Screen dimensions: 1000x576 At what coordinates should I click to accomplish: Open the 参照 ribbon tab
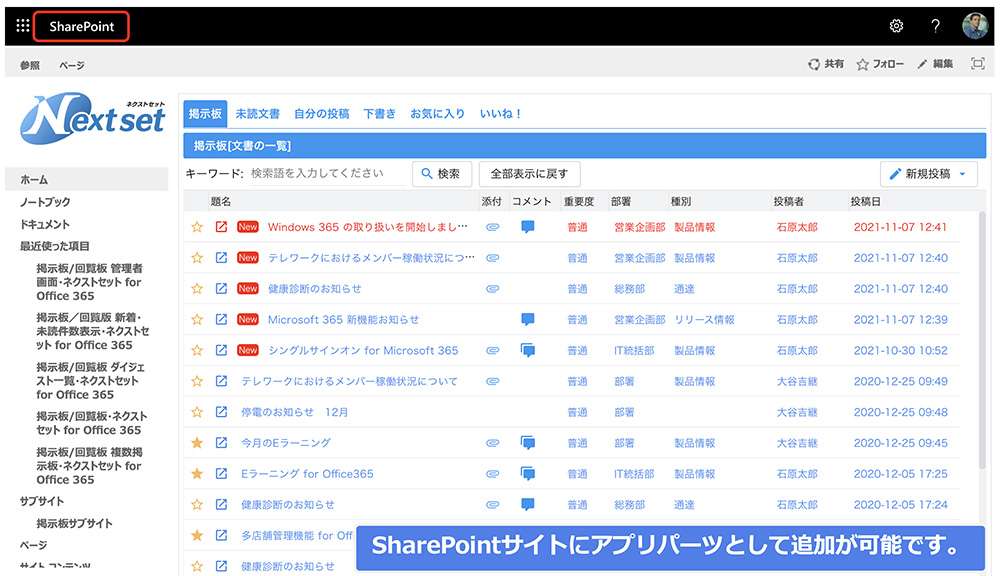click(29, 65)
